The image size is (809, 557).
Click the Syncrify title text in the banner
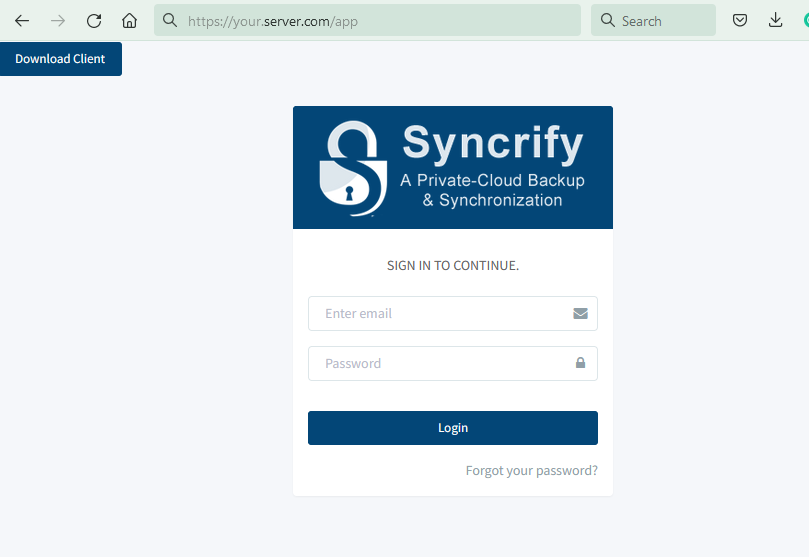(493, 144)
